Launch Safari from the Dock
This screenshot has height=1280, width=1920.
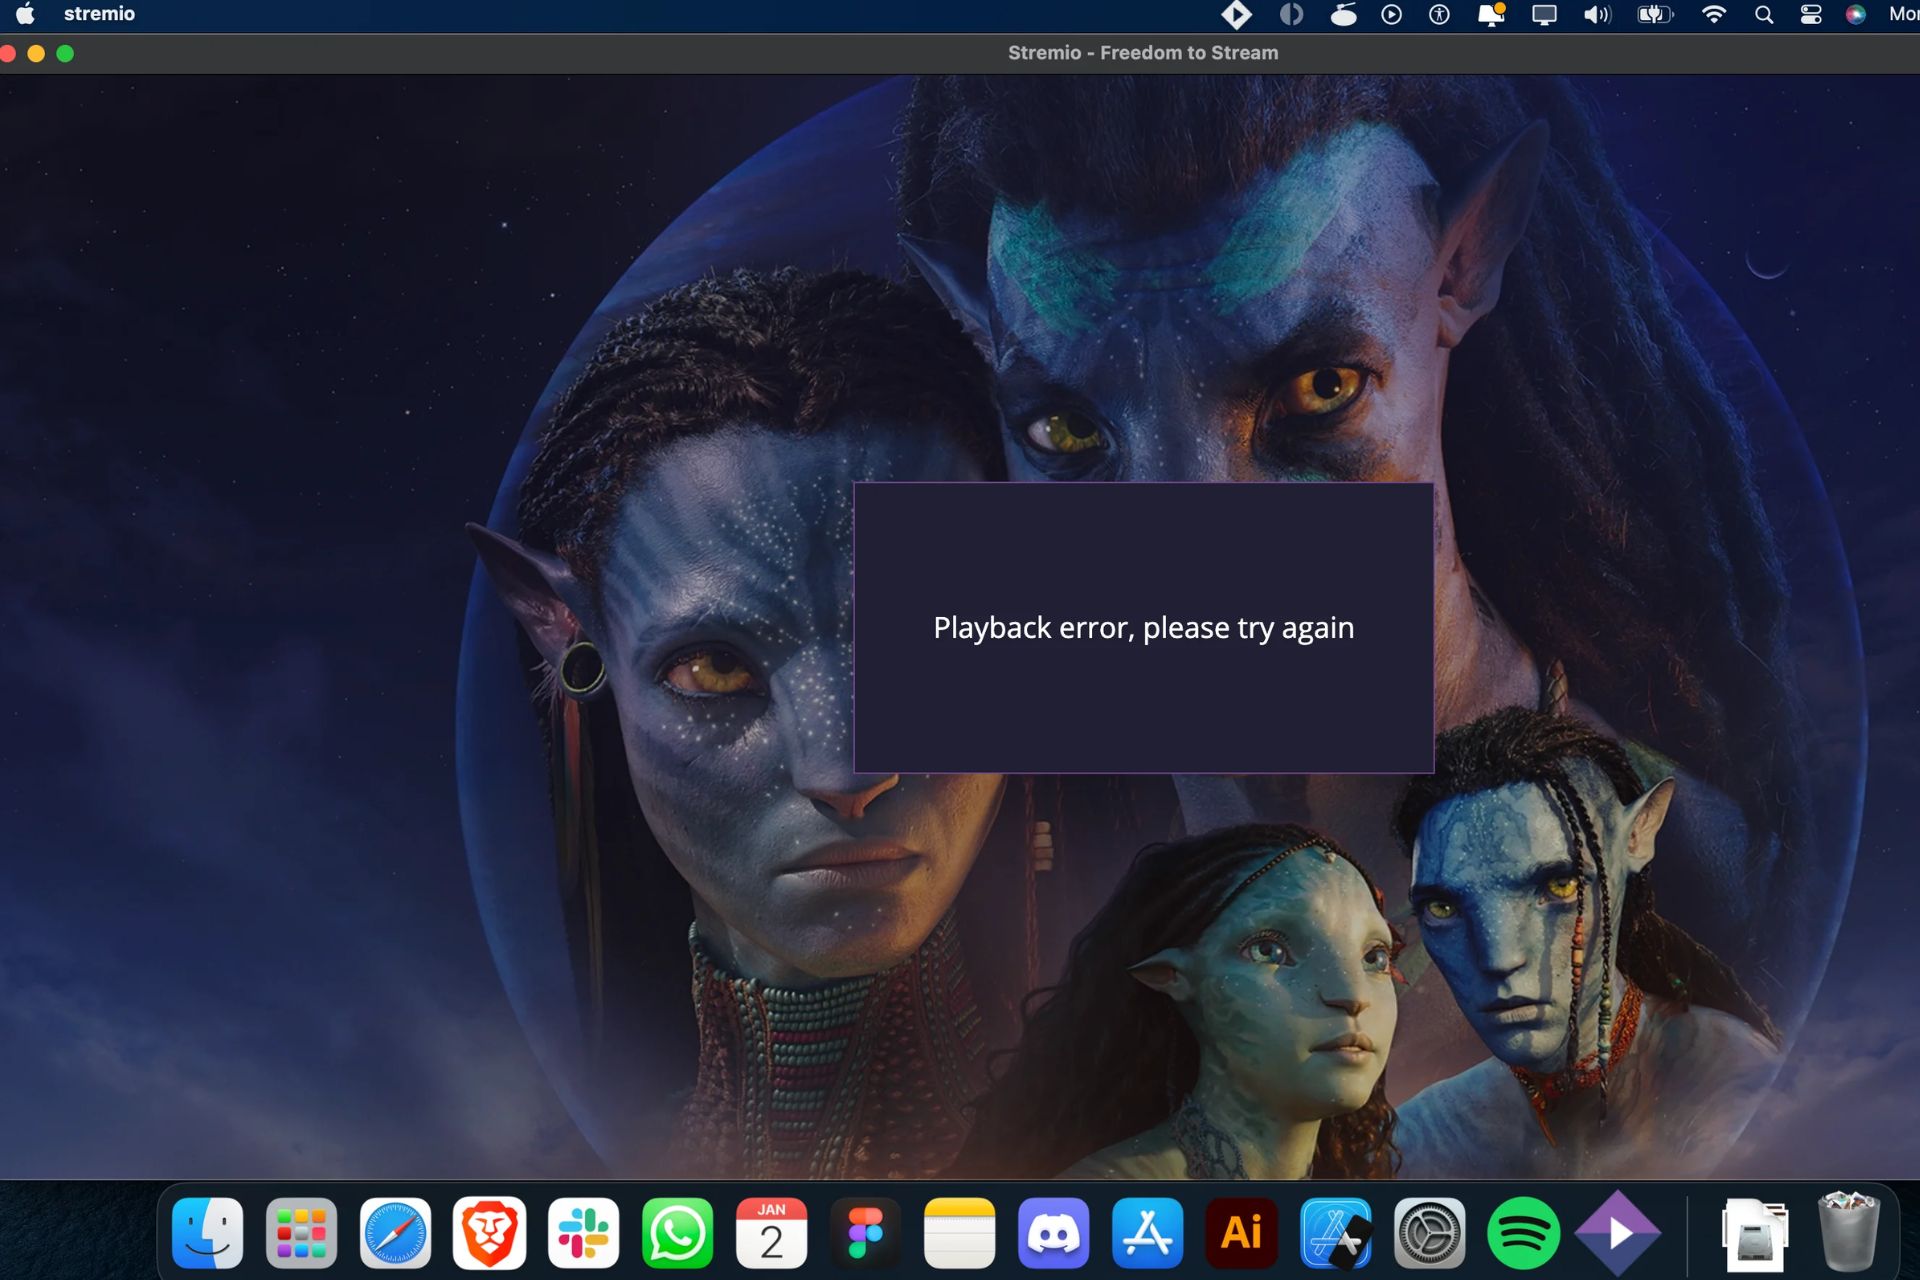tap(395, 1233)
